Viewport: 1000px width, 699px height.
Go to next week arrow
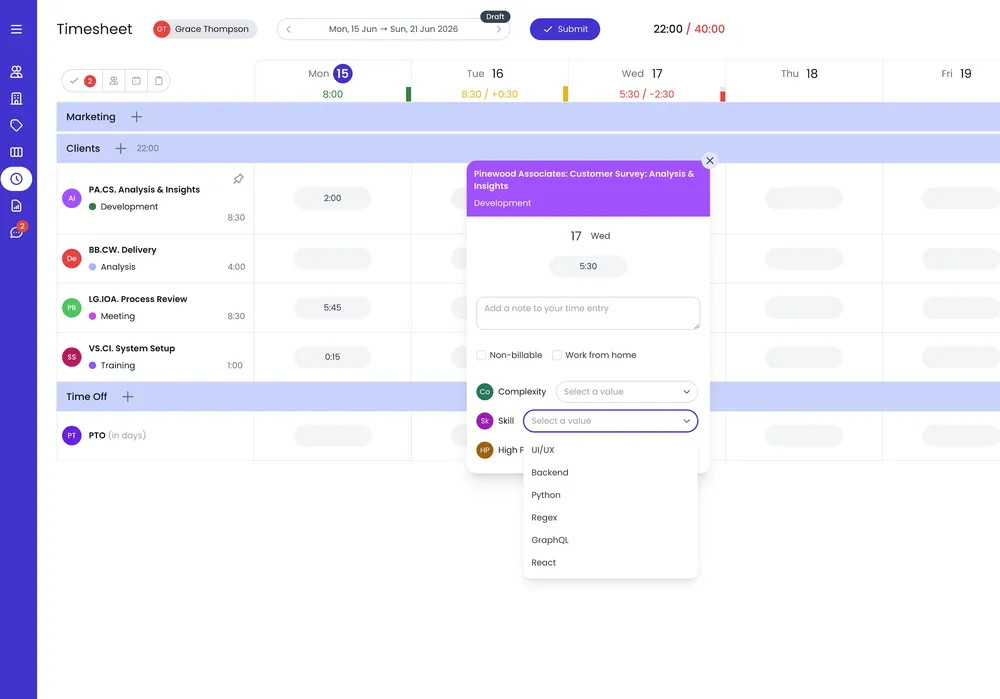coord(499,29)
